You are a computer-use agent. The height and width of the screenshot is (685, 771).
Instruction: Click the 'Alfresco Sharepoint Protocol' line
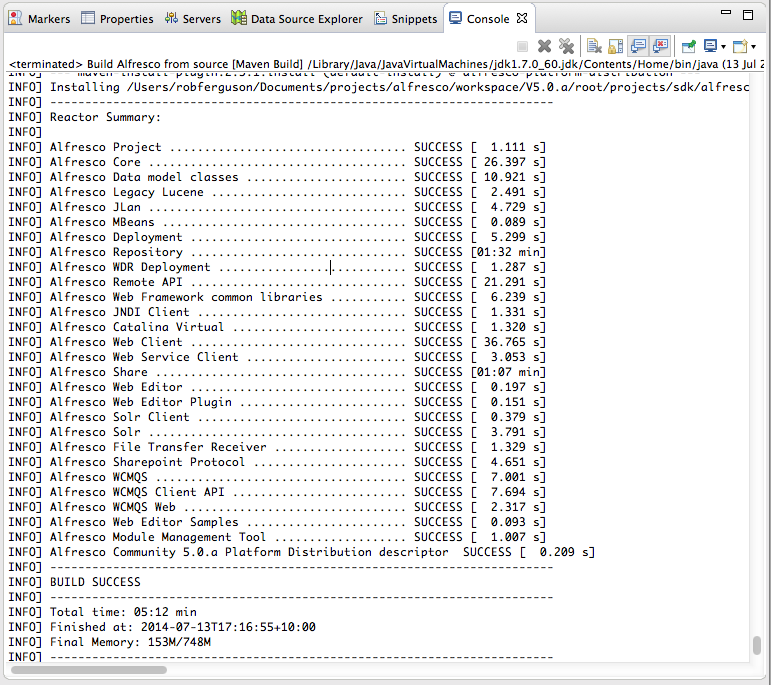point(277,462)
